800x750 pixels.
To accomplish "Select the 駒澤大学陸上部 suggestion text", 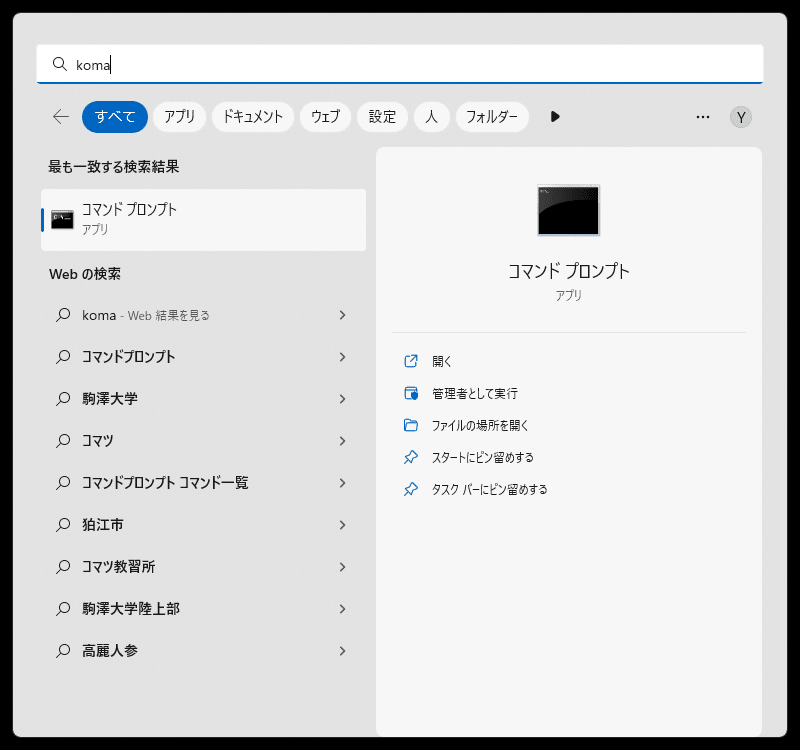I will click(131, 608).
